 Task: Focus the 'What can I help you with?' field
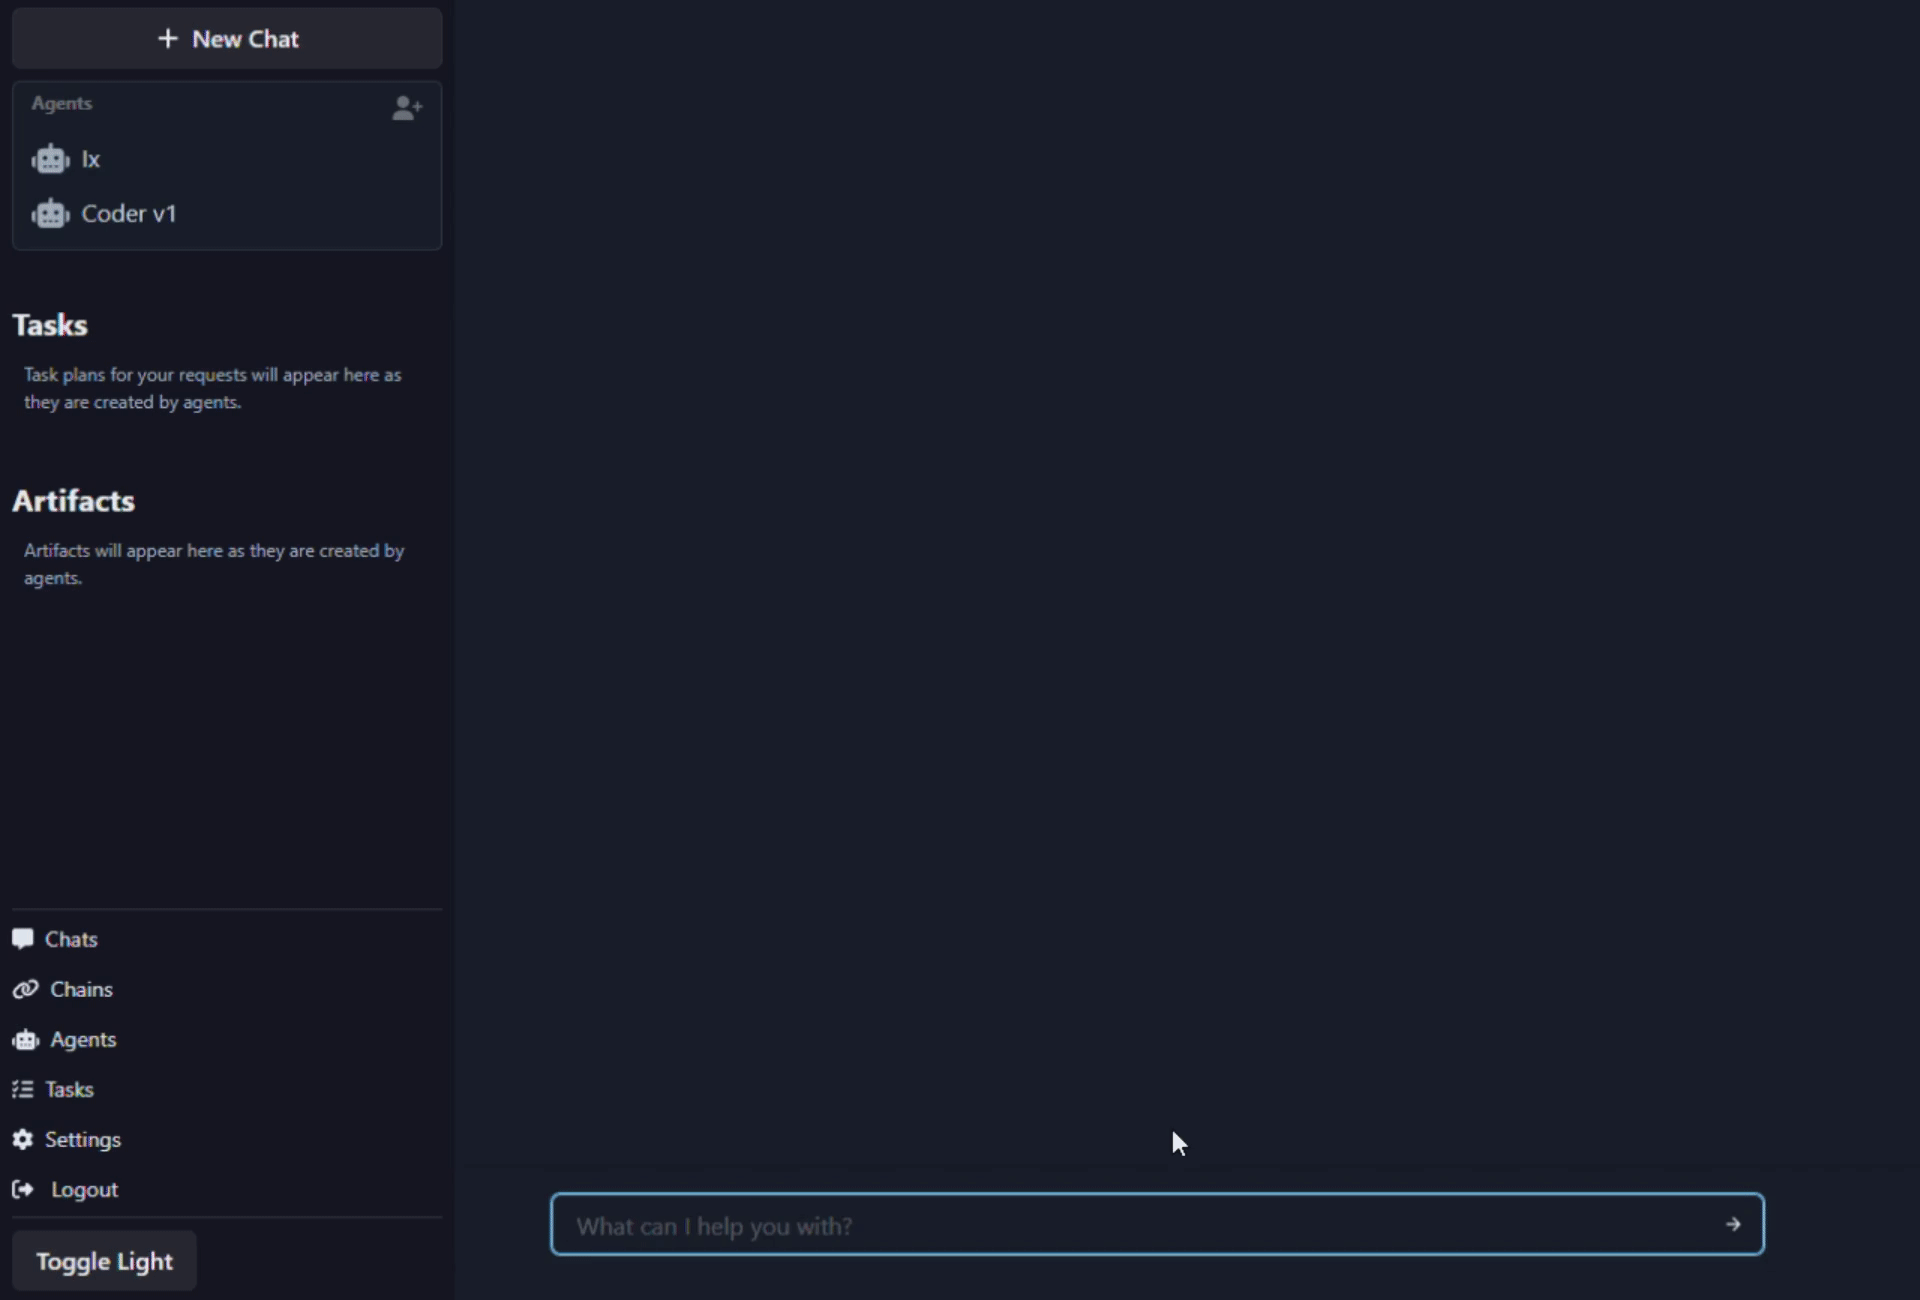pyautogui.click(x=1130, y=1225)
